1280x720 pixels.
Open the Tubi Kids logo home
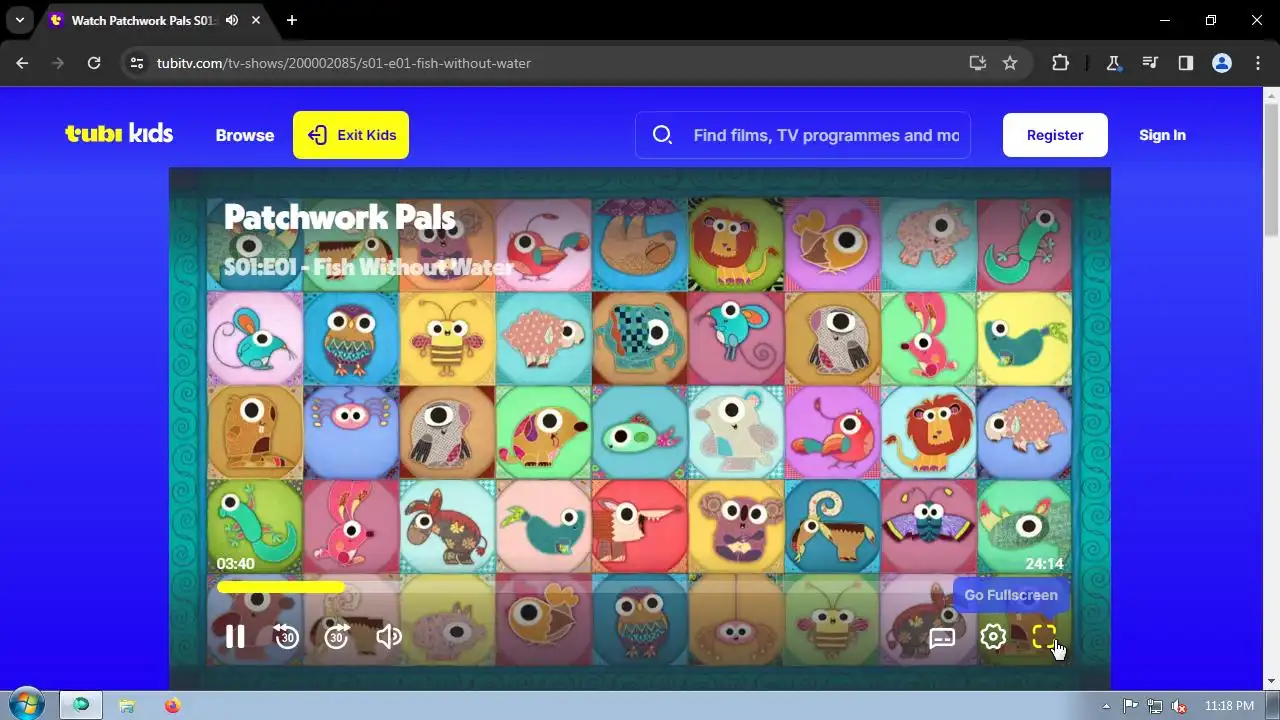pos(119,134)
